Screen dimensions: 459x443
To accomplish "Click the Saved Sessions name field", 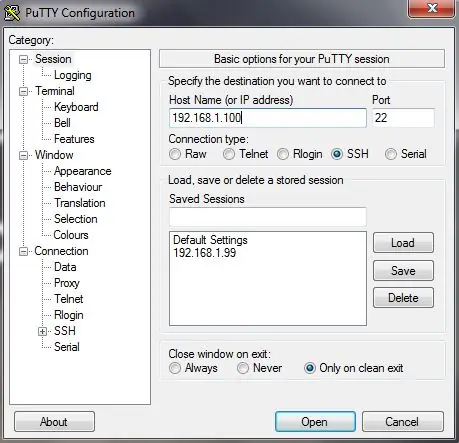I will pos(268,217).
